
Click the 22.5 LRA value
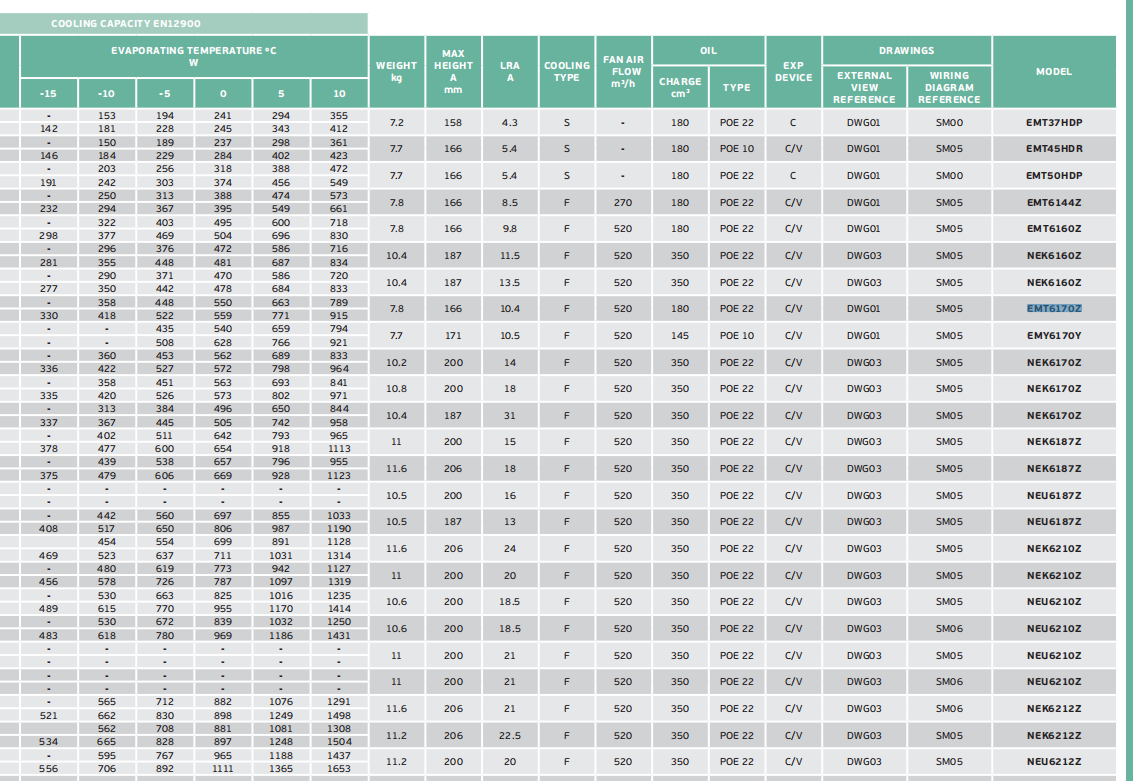point(510,735)
